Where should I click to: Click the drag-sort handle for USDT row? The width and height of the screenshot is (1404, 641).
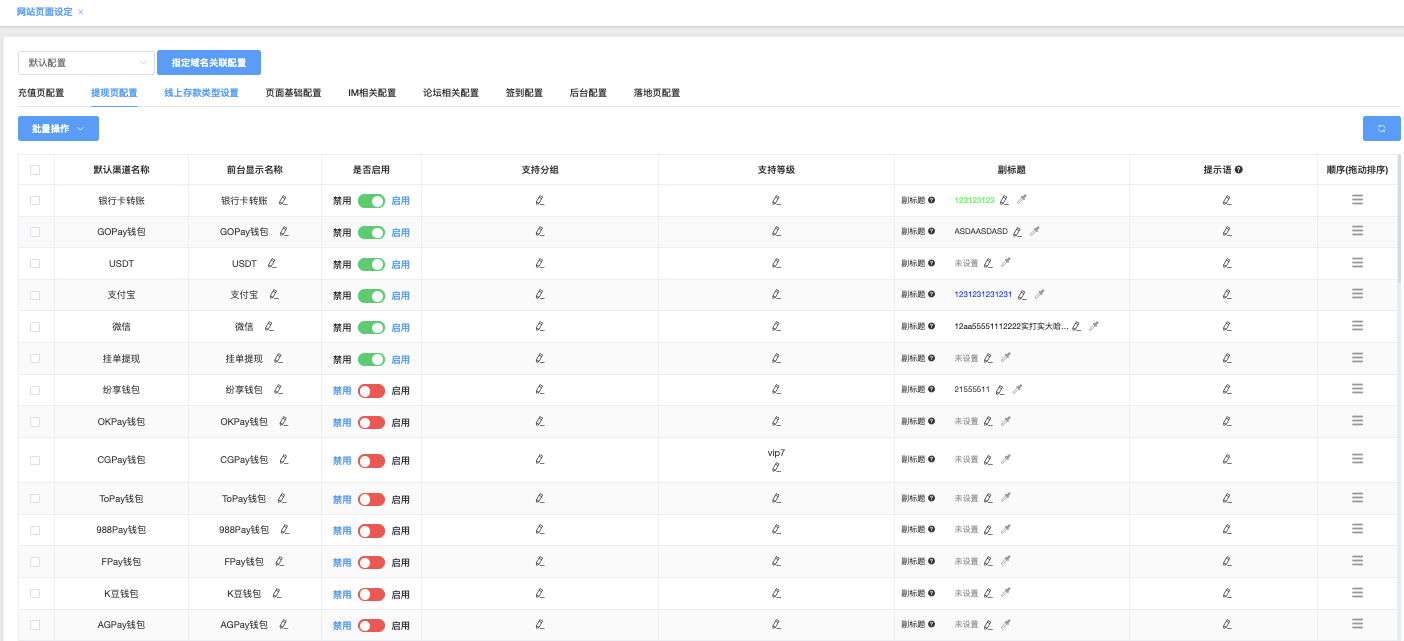click(1357, 263)
